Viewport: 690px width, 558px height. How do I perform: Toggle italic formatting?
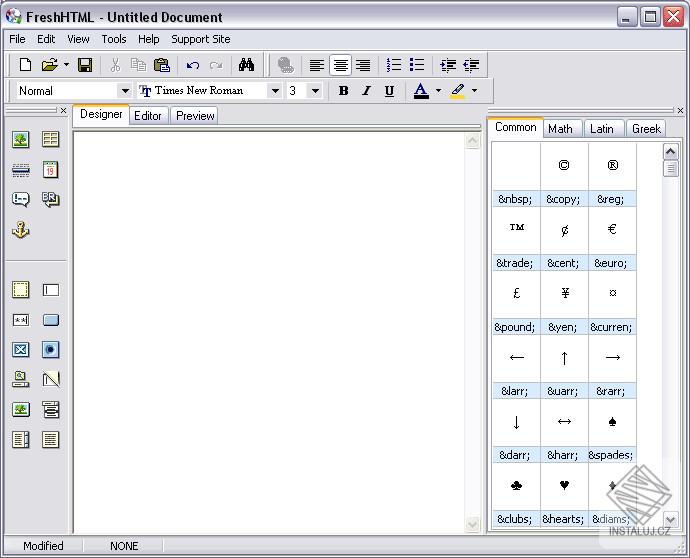click(x=366, y=91)
